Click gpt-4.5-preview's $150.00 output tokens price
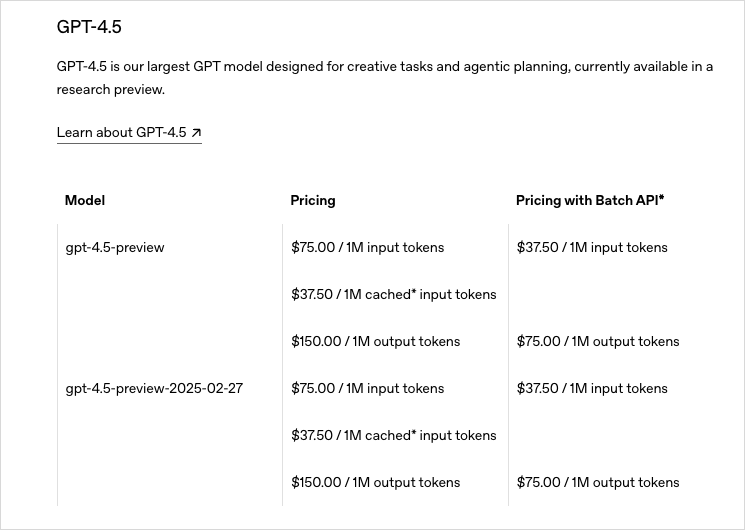 pyautogui.click(x=375, y=342)
